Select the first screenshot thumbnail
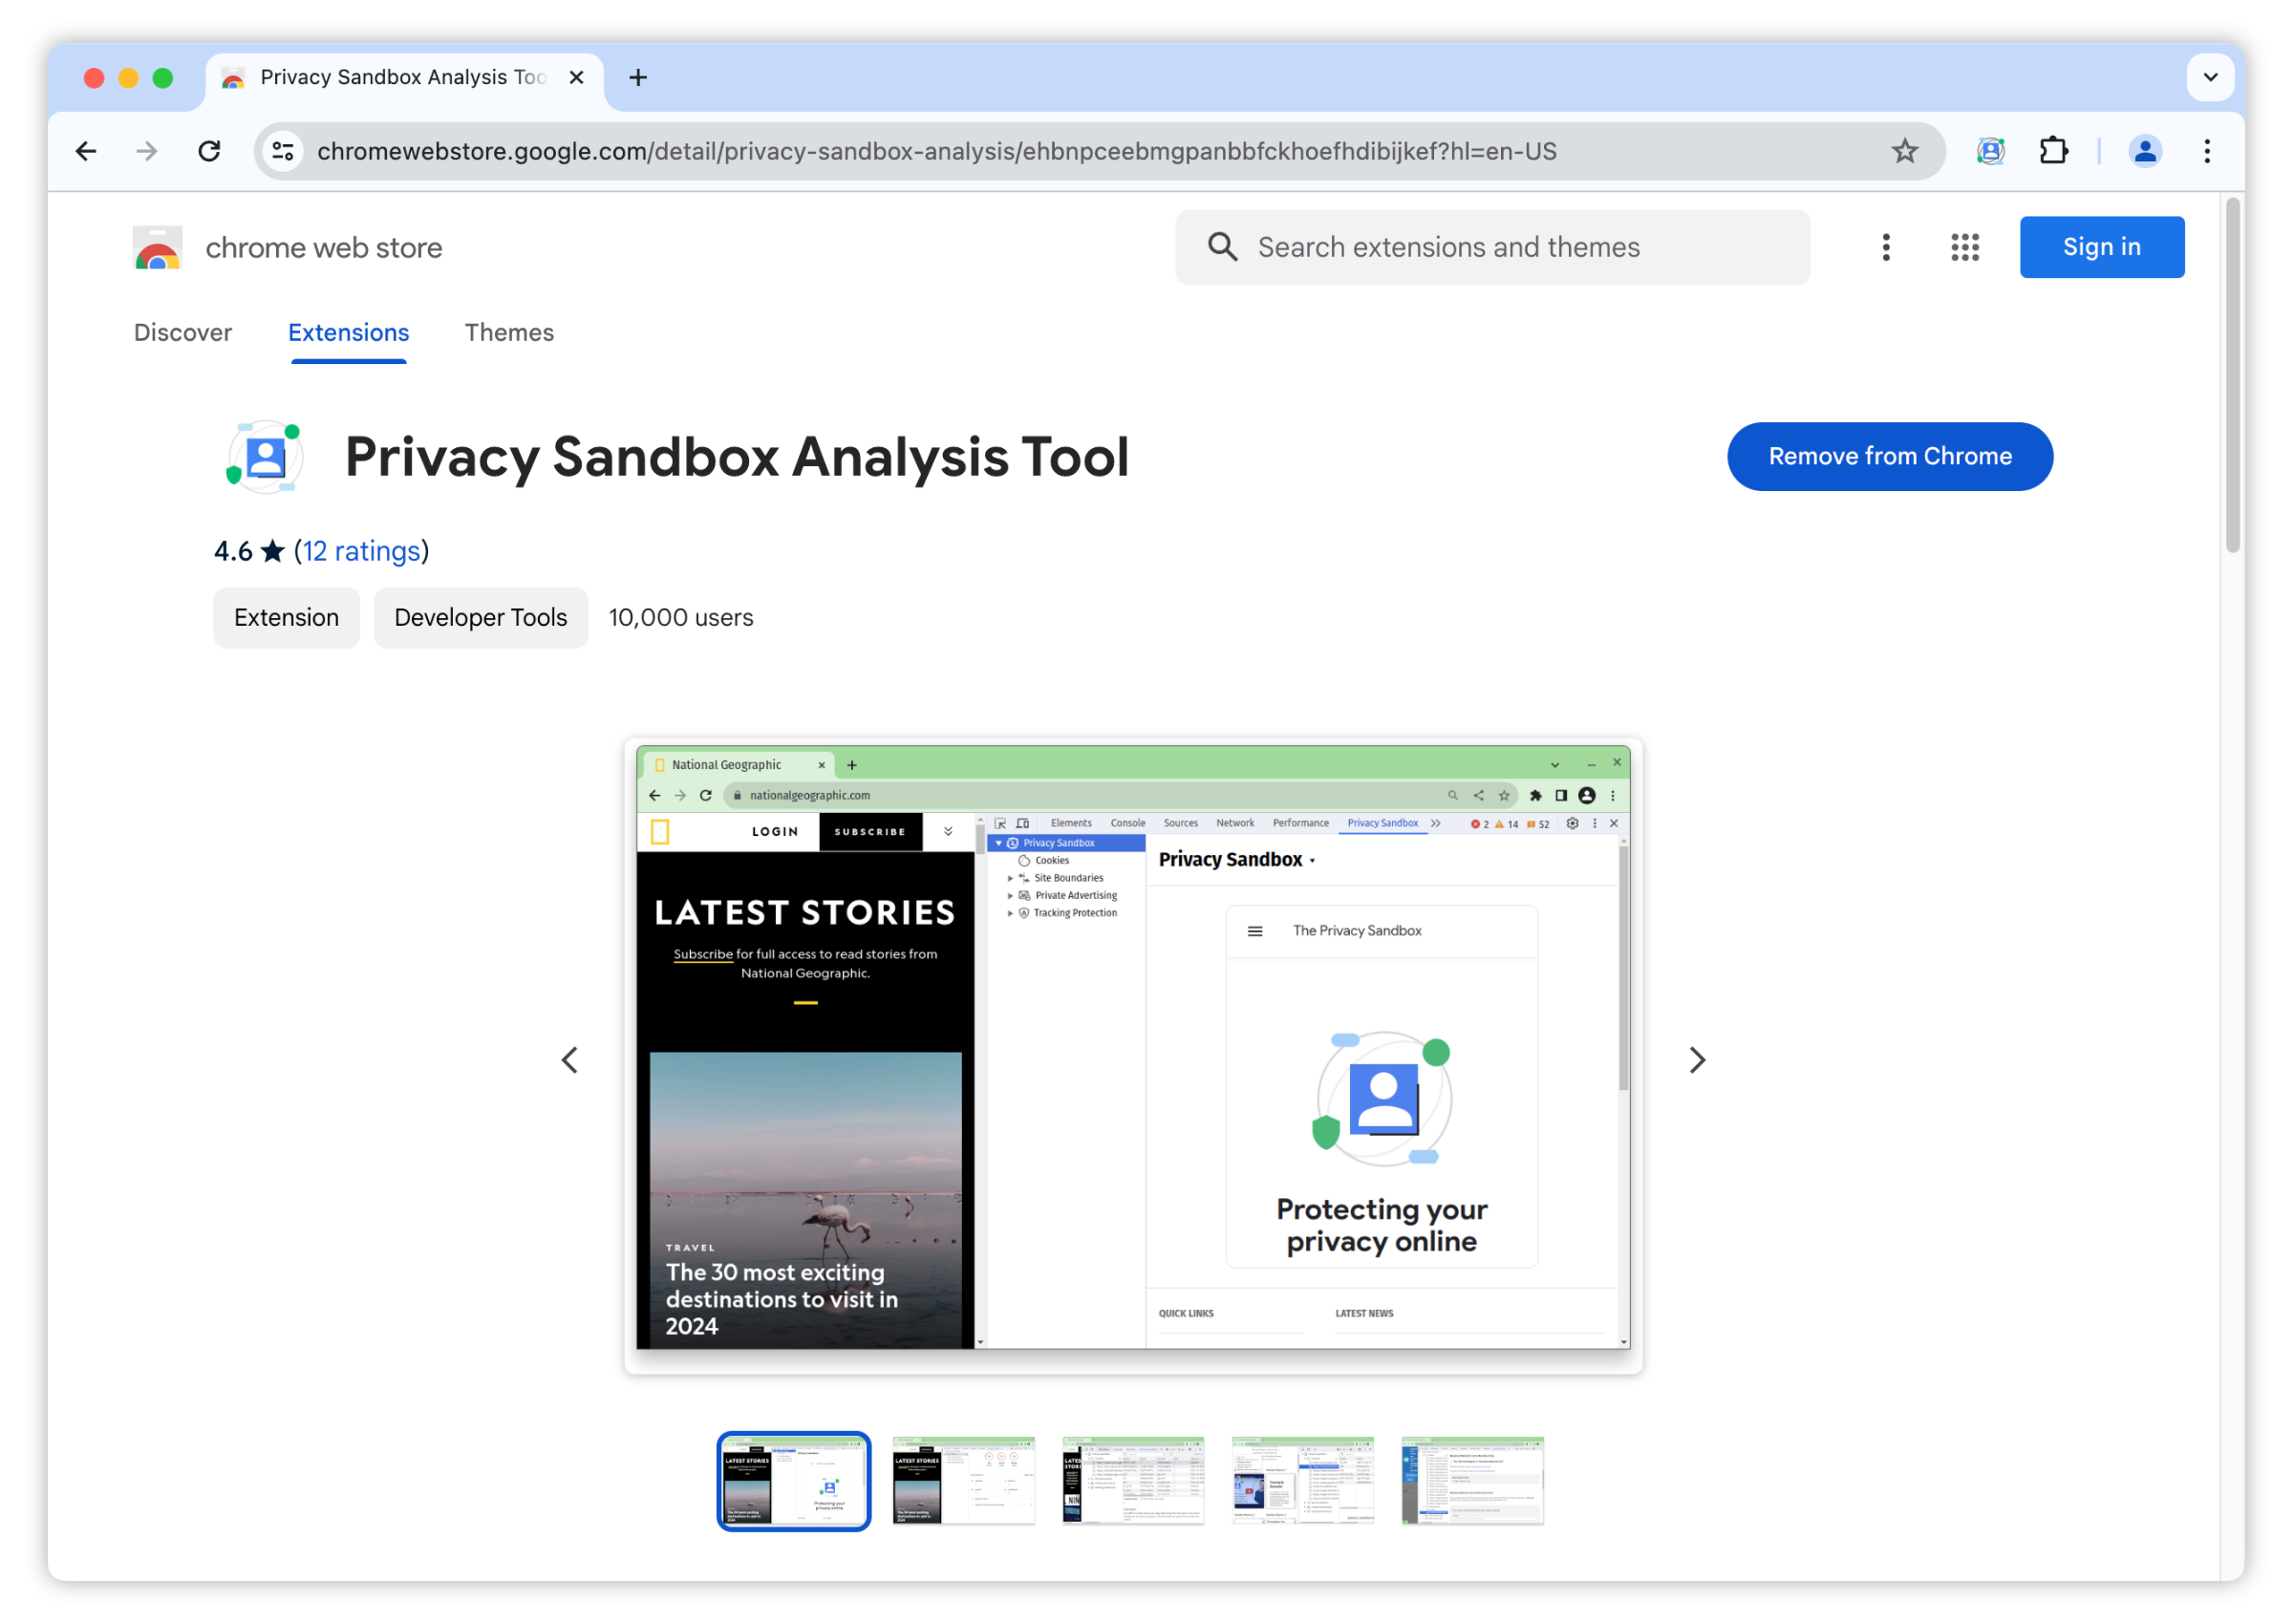 pyautogui.click(x=793, y=1480)
